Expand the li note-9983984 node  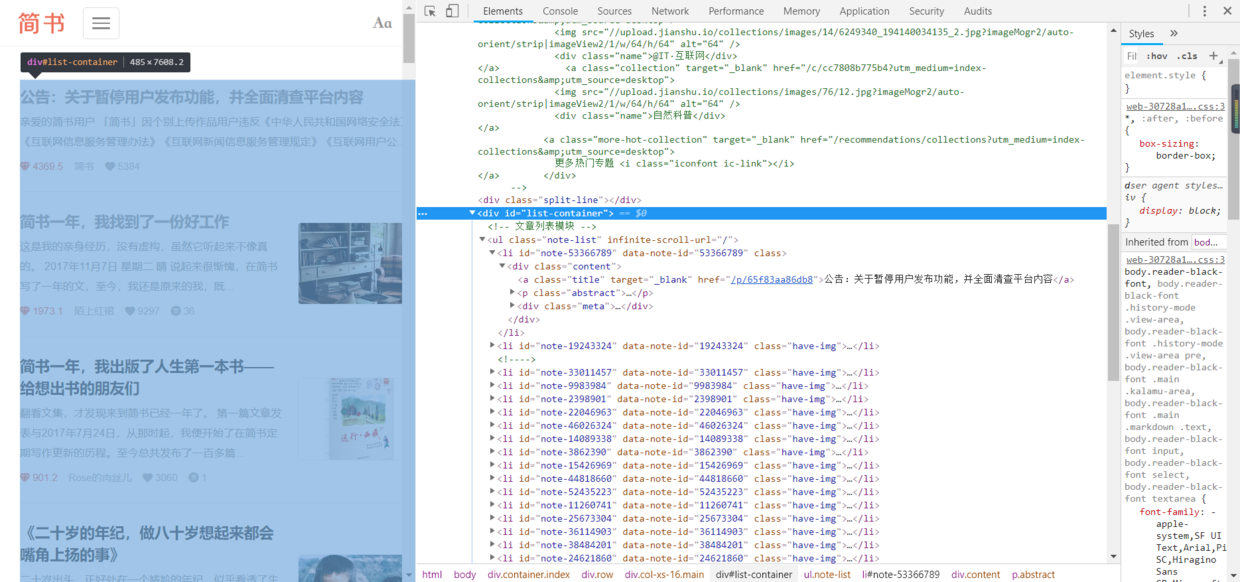coord(492,385)
